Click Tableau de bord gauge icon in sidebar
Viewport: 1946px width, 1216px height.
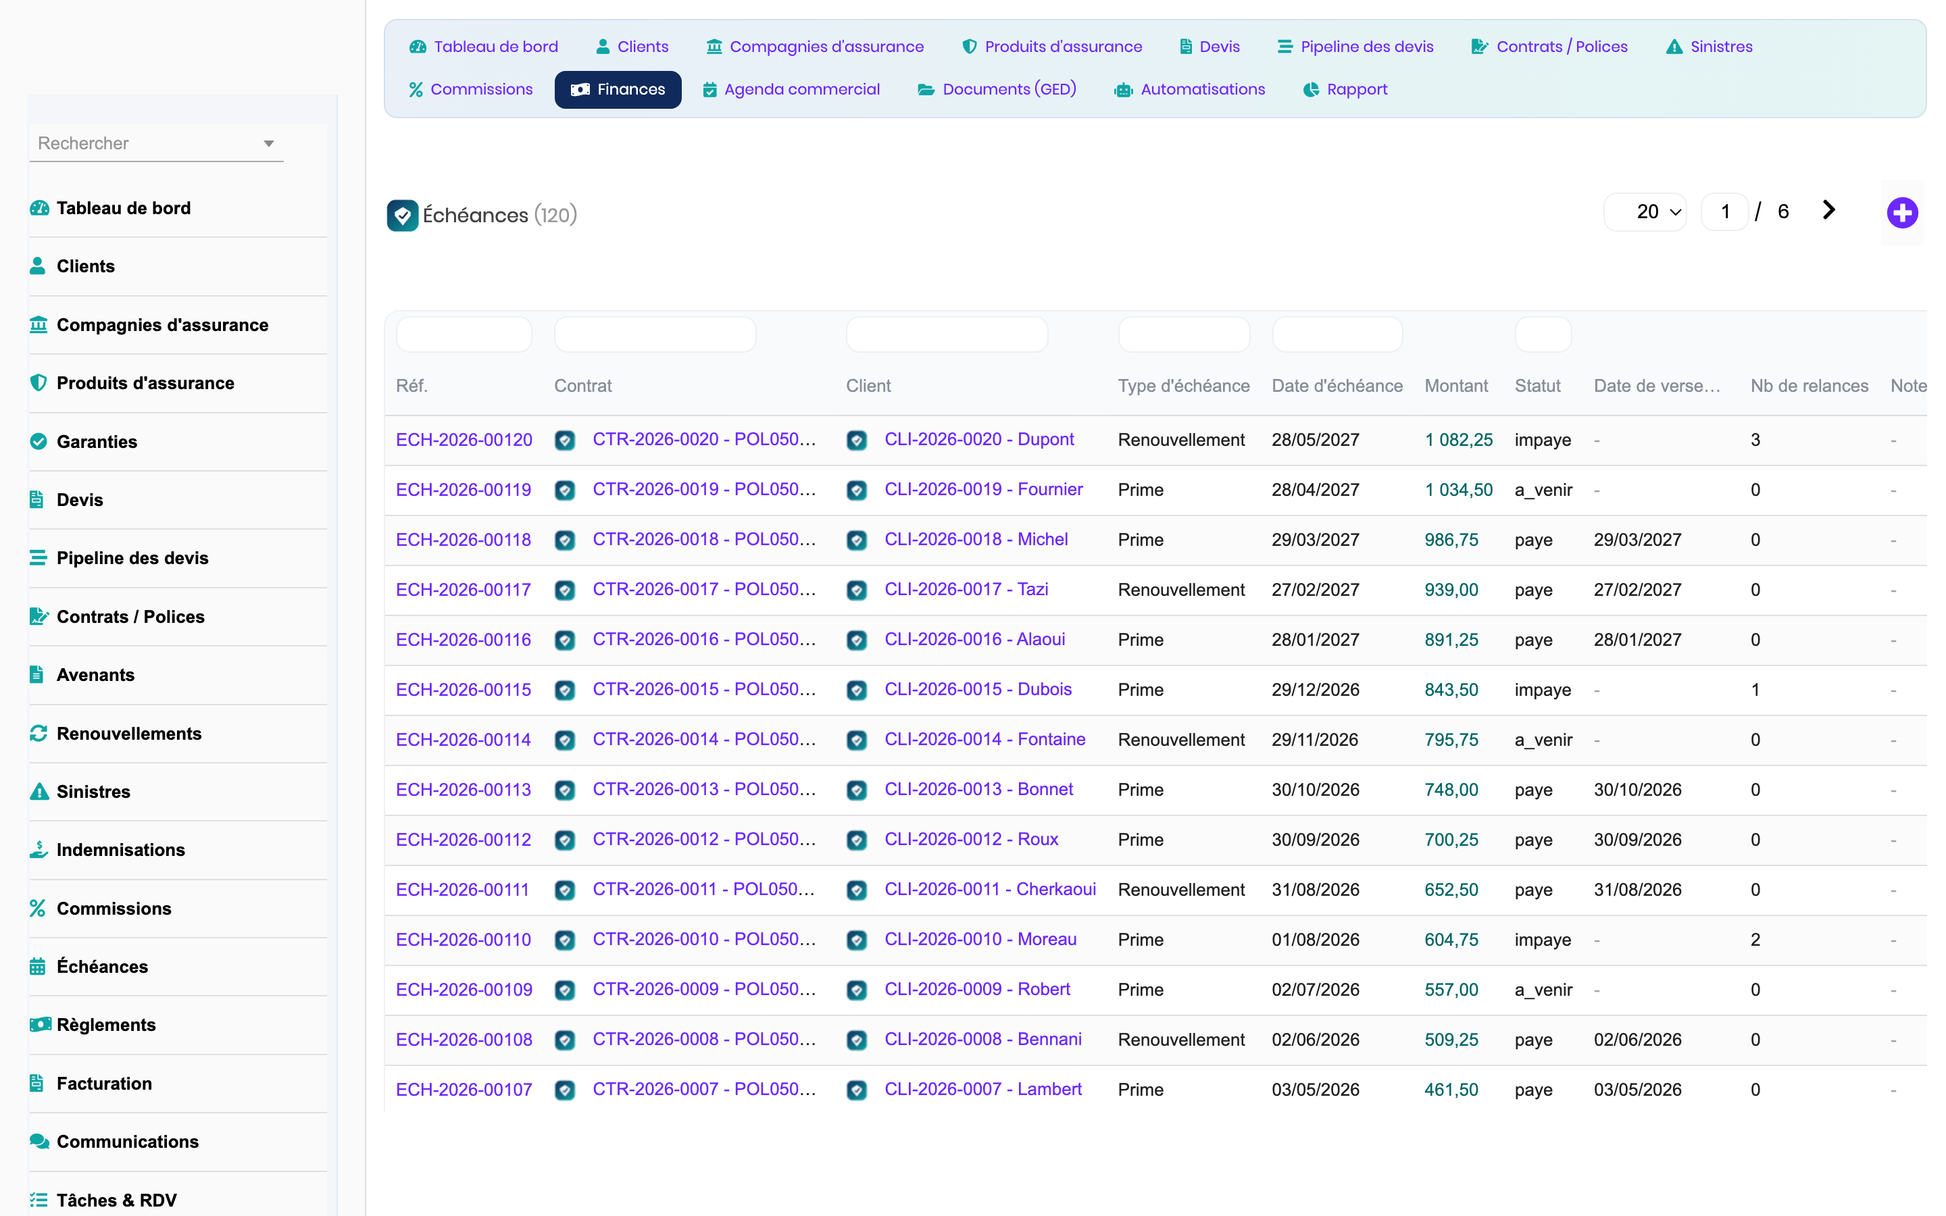click(39, 208)
